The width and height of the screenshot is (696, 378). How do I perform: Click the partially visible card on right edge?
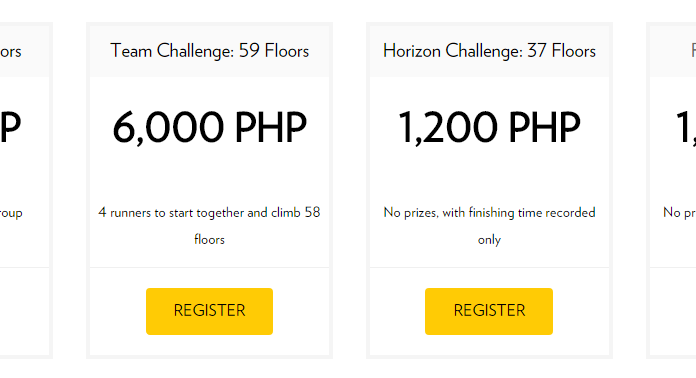tap(671, 190)
